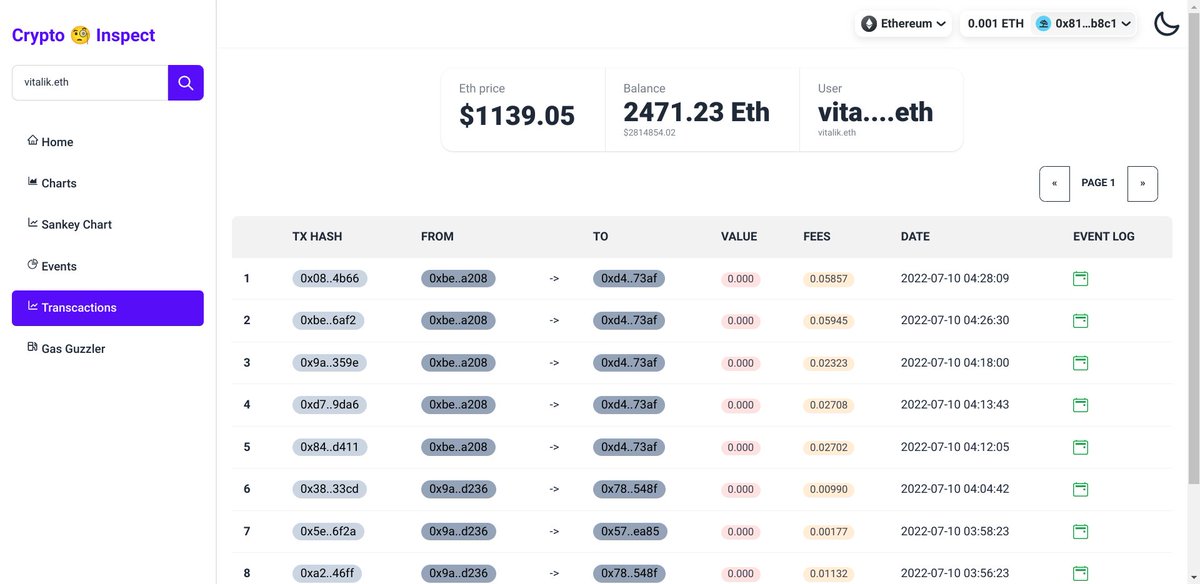Click the 0.001 ETH wallet balance

point(996,23)
